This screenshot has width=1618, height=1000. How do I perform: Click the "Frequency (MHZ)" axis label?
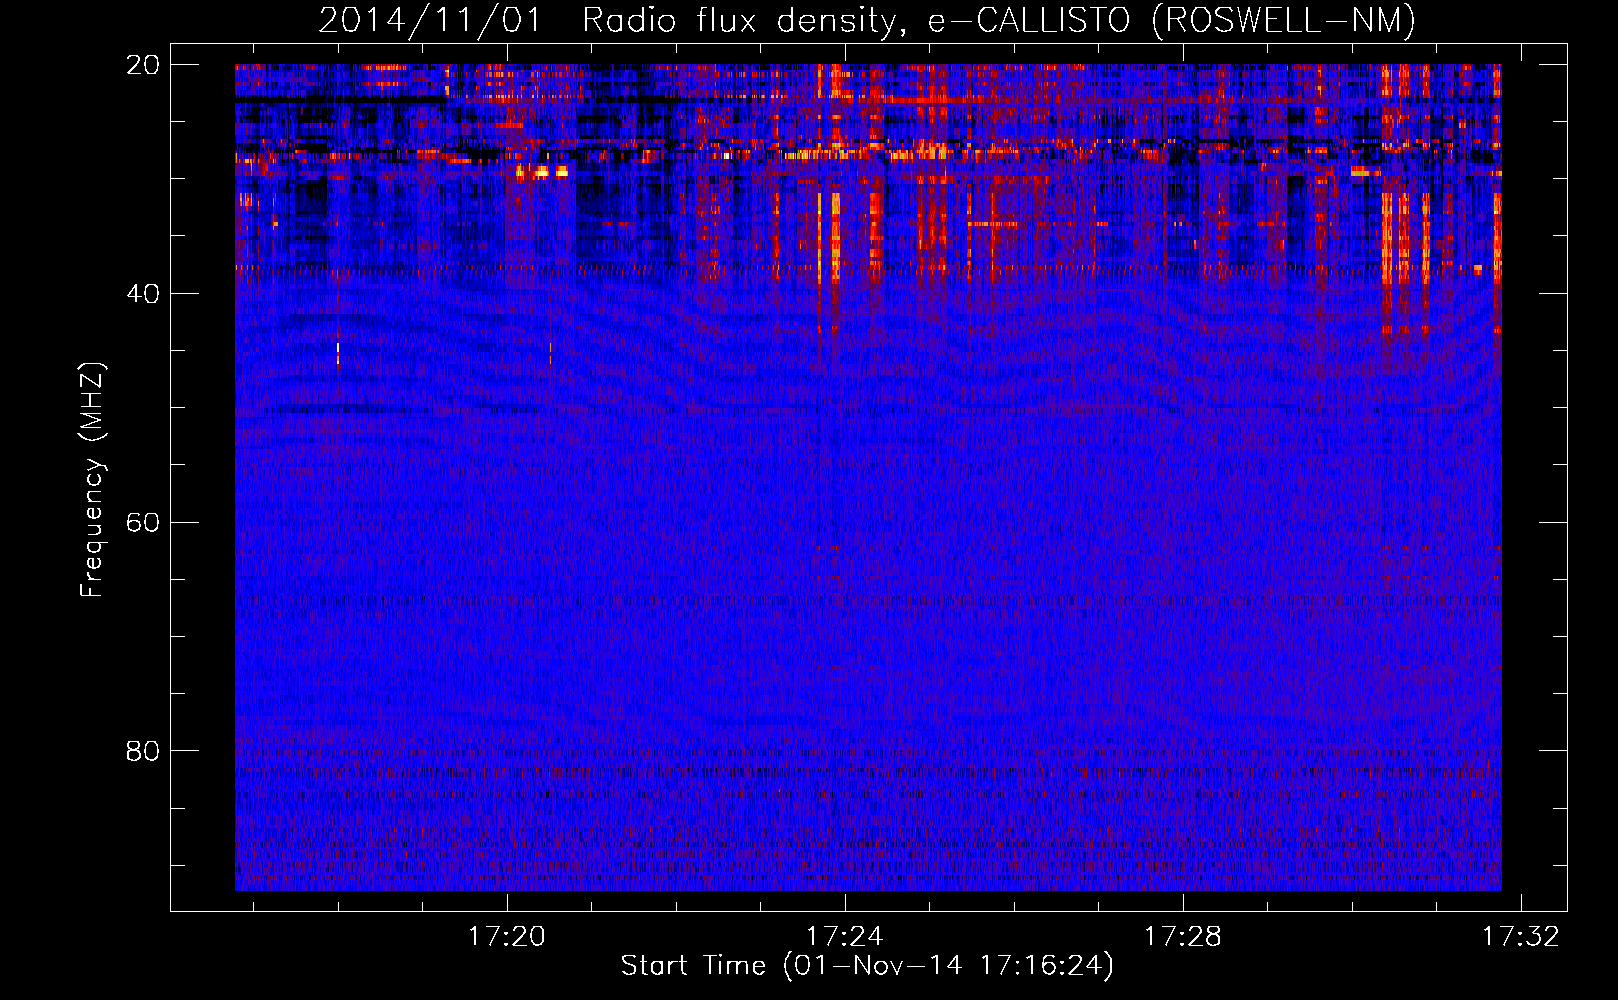(91, 480)
